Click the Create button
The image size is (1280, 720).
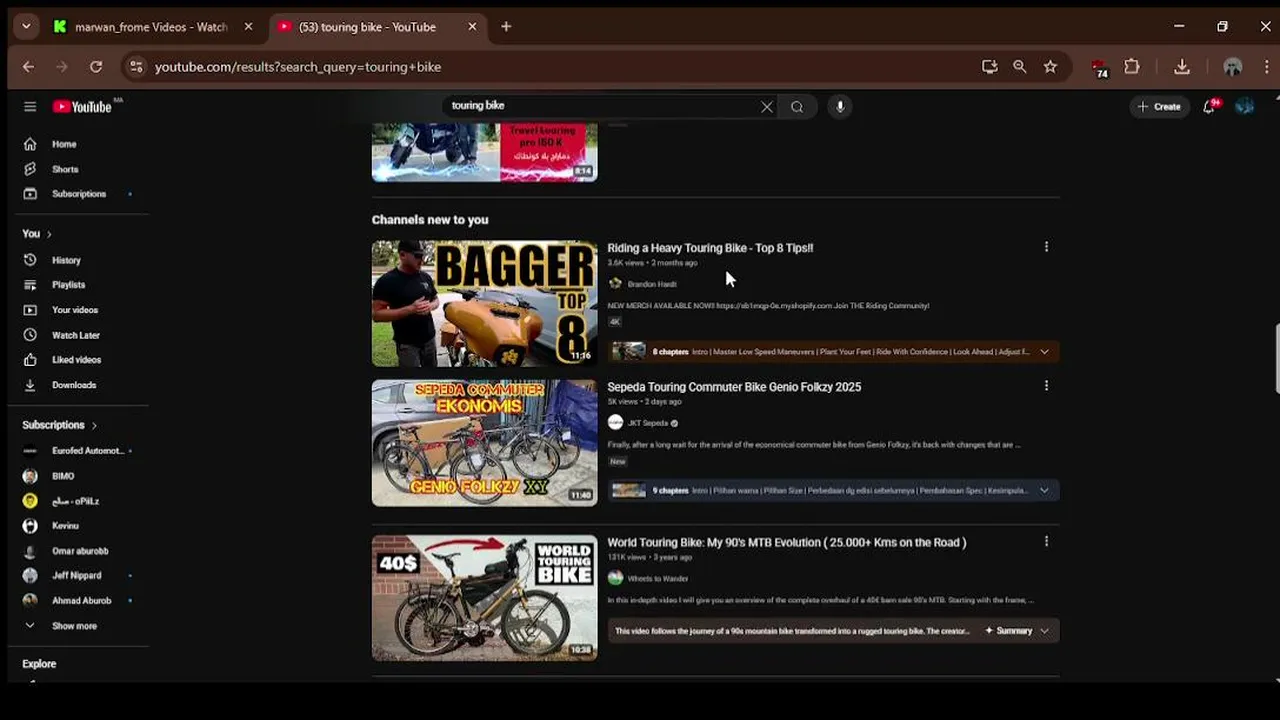(x=1160, y=106)
